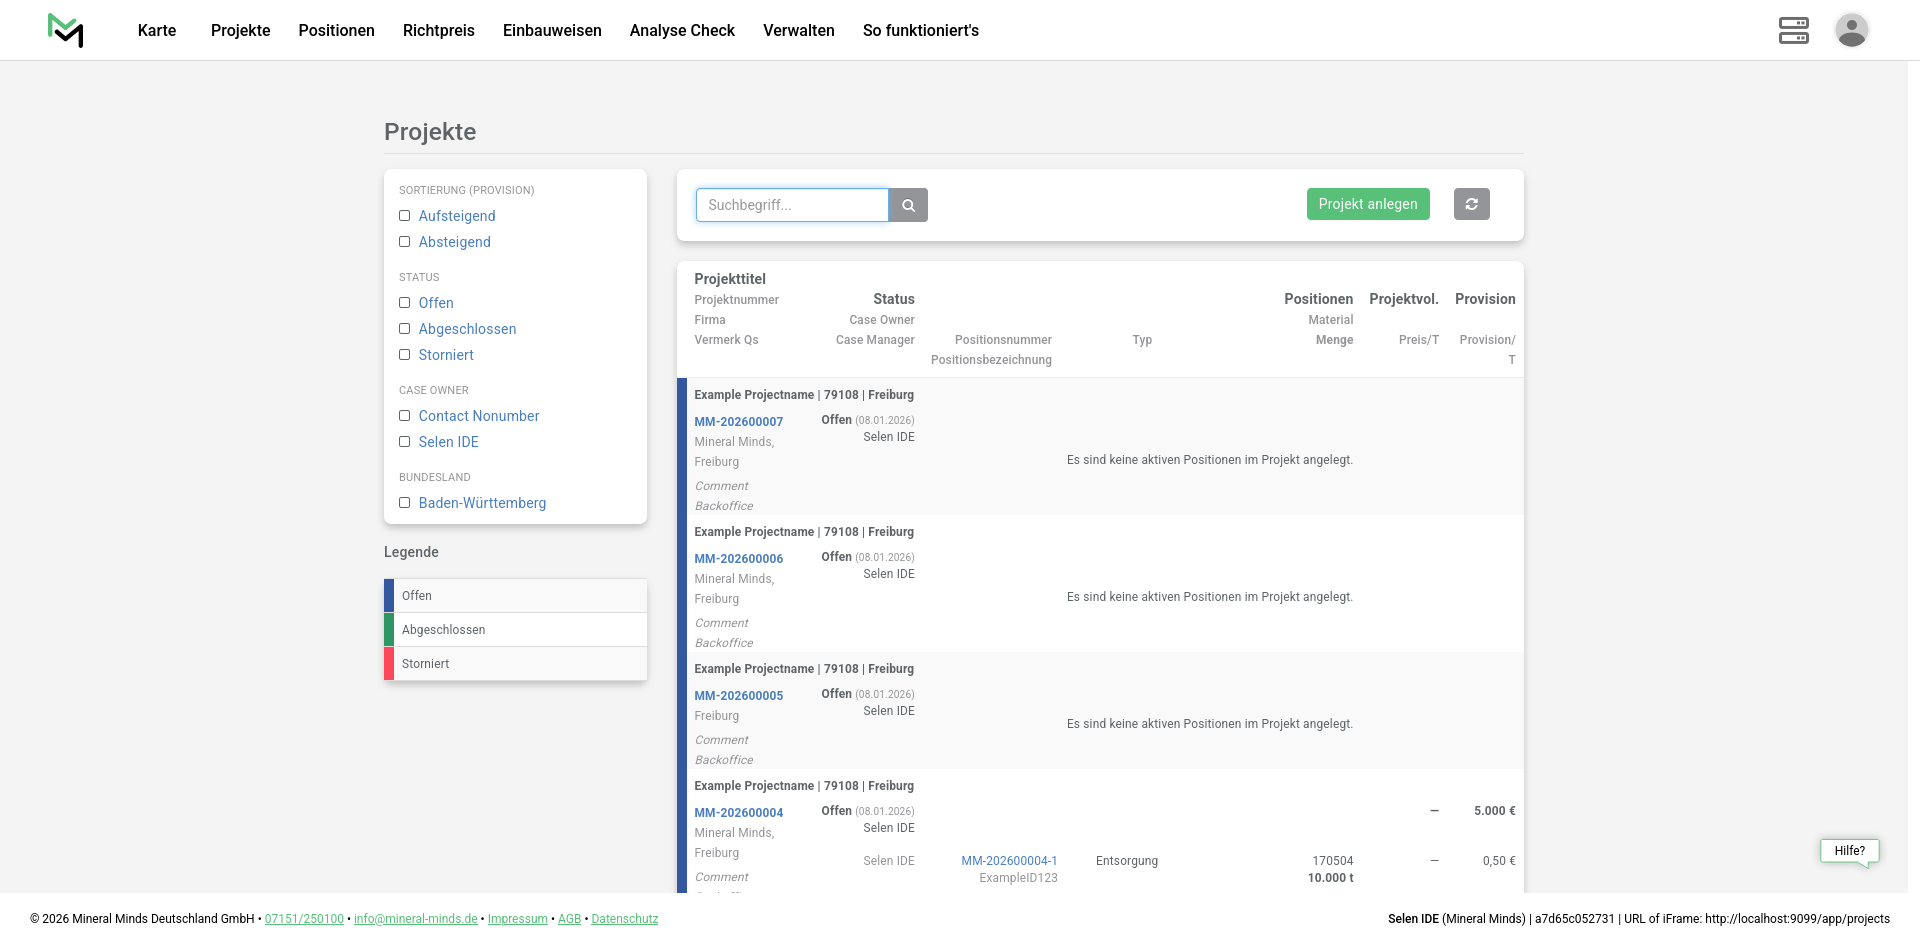Open the Karte menu item

click(x=157, y=30)
